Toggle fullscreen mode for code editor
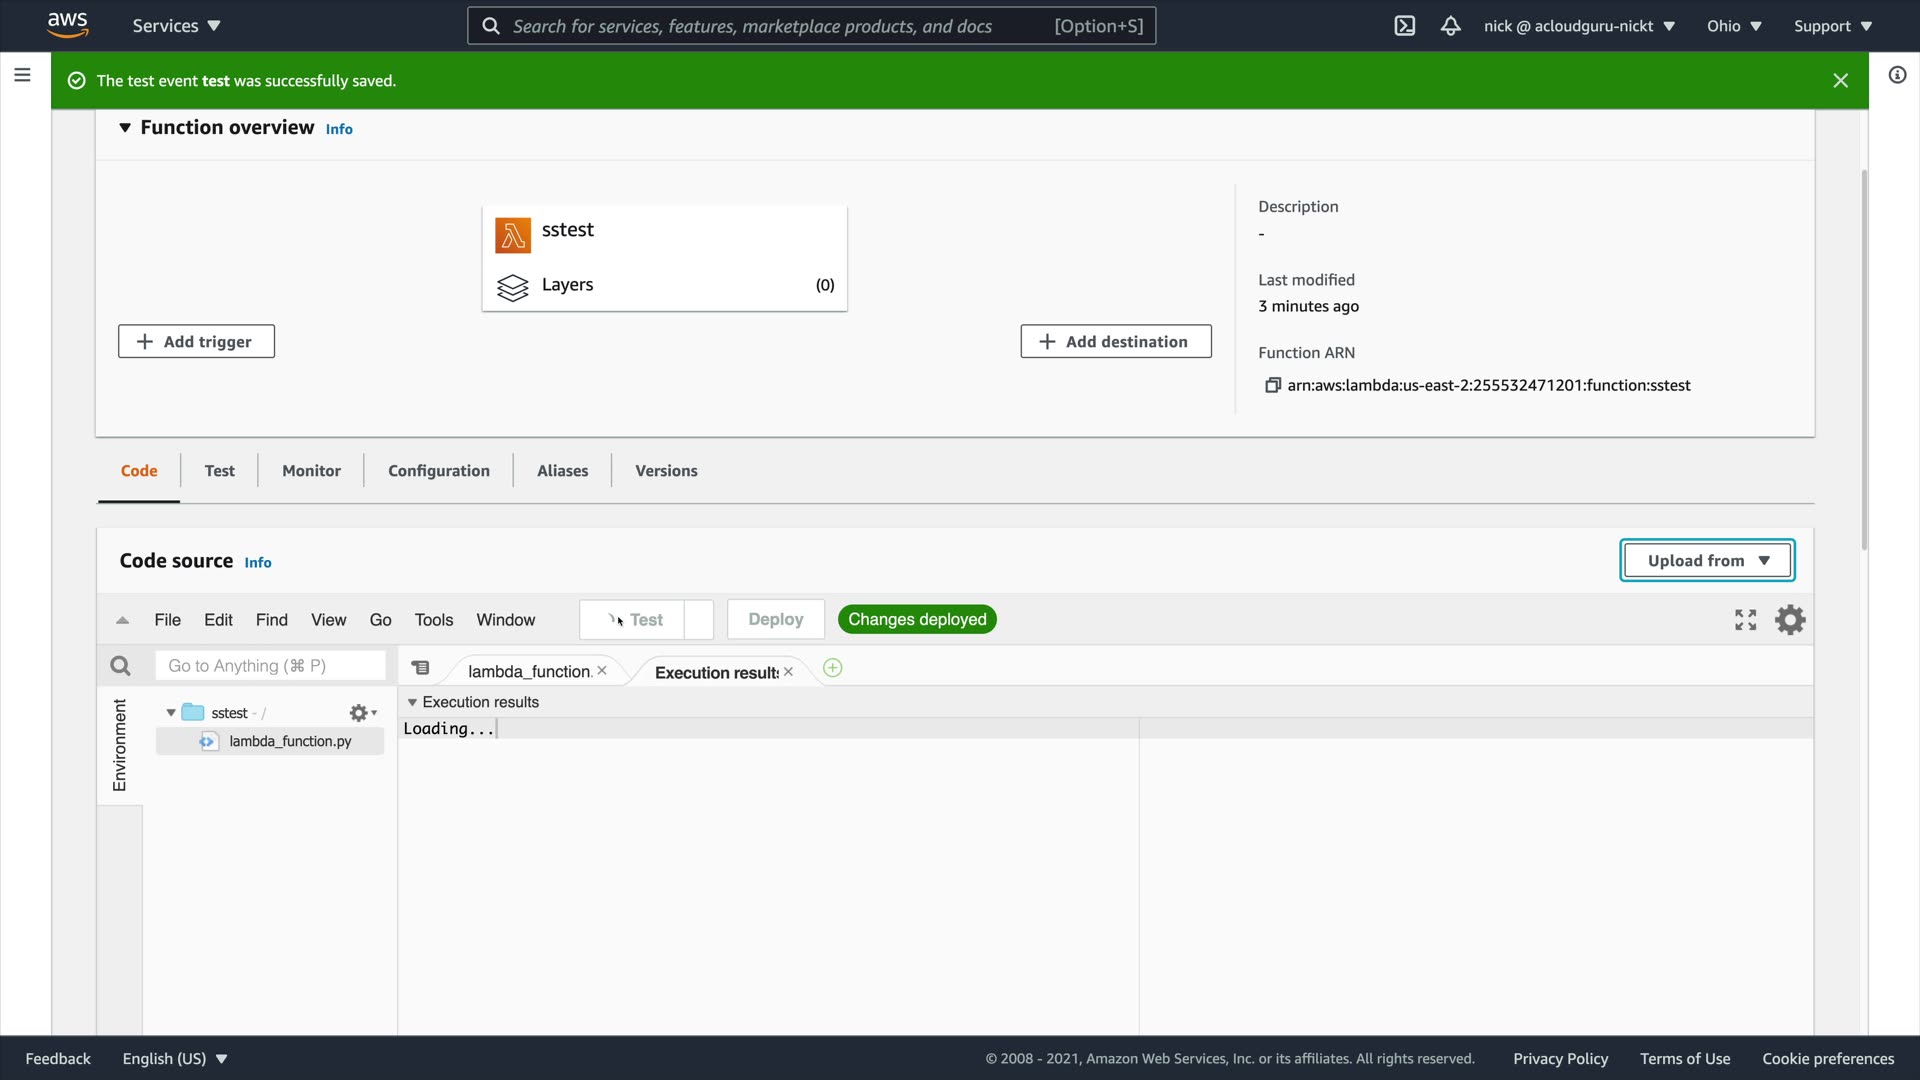Viewport: 1920px width, 1080px height. (1745, 620)
